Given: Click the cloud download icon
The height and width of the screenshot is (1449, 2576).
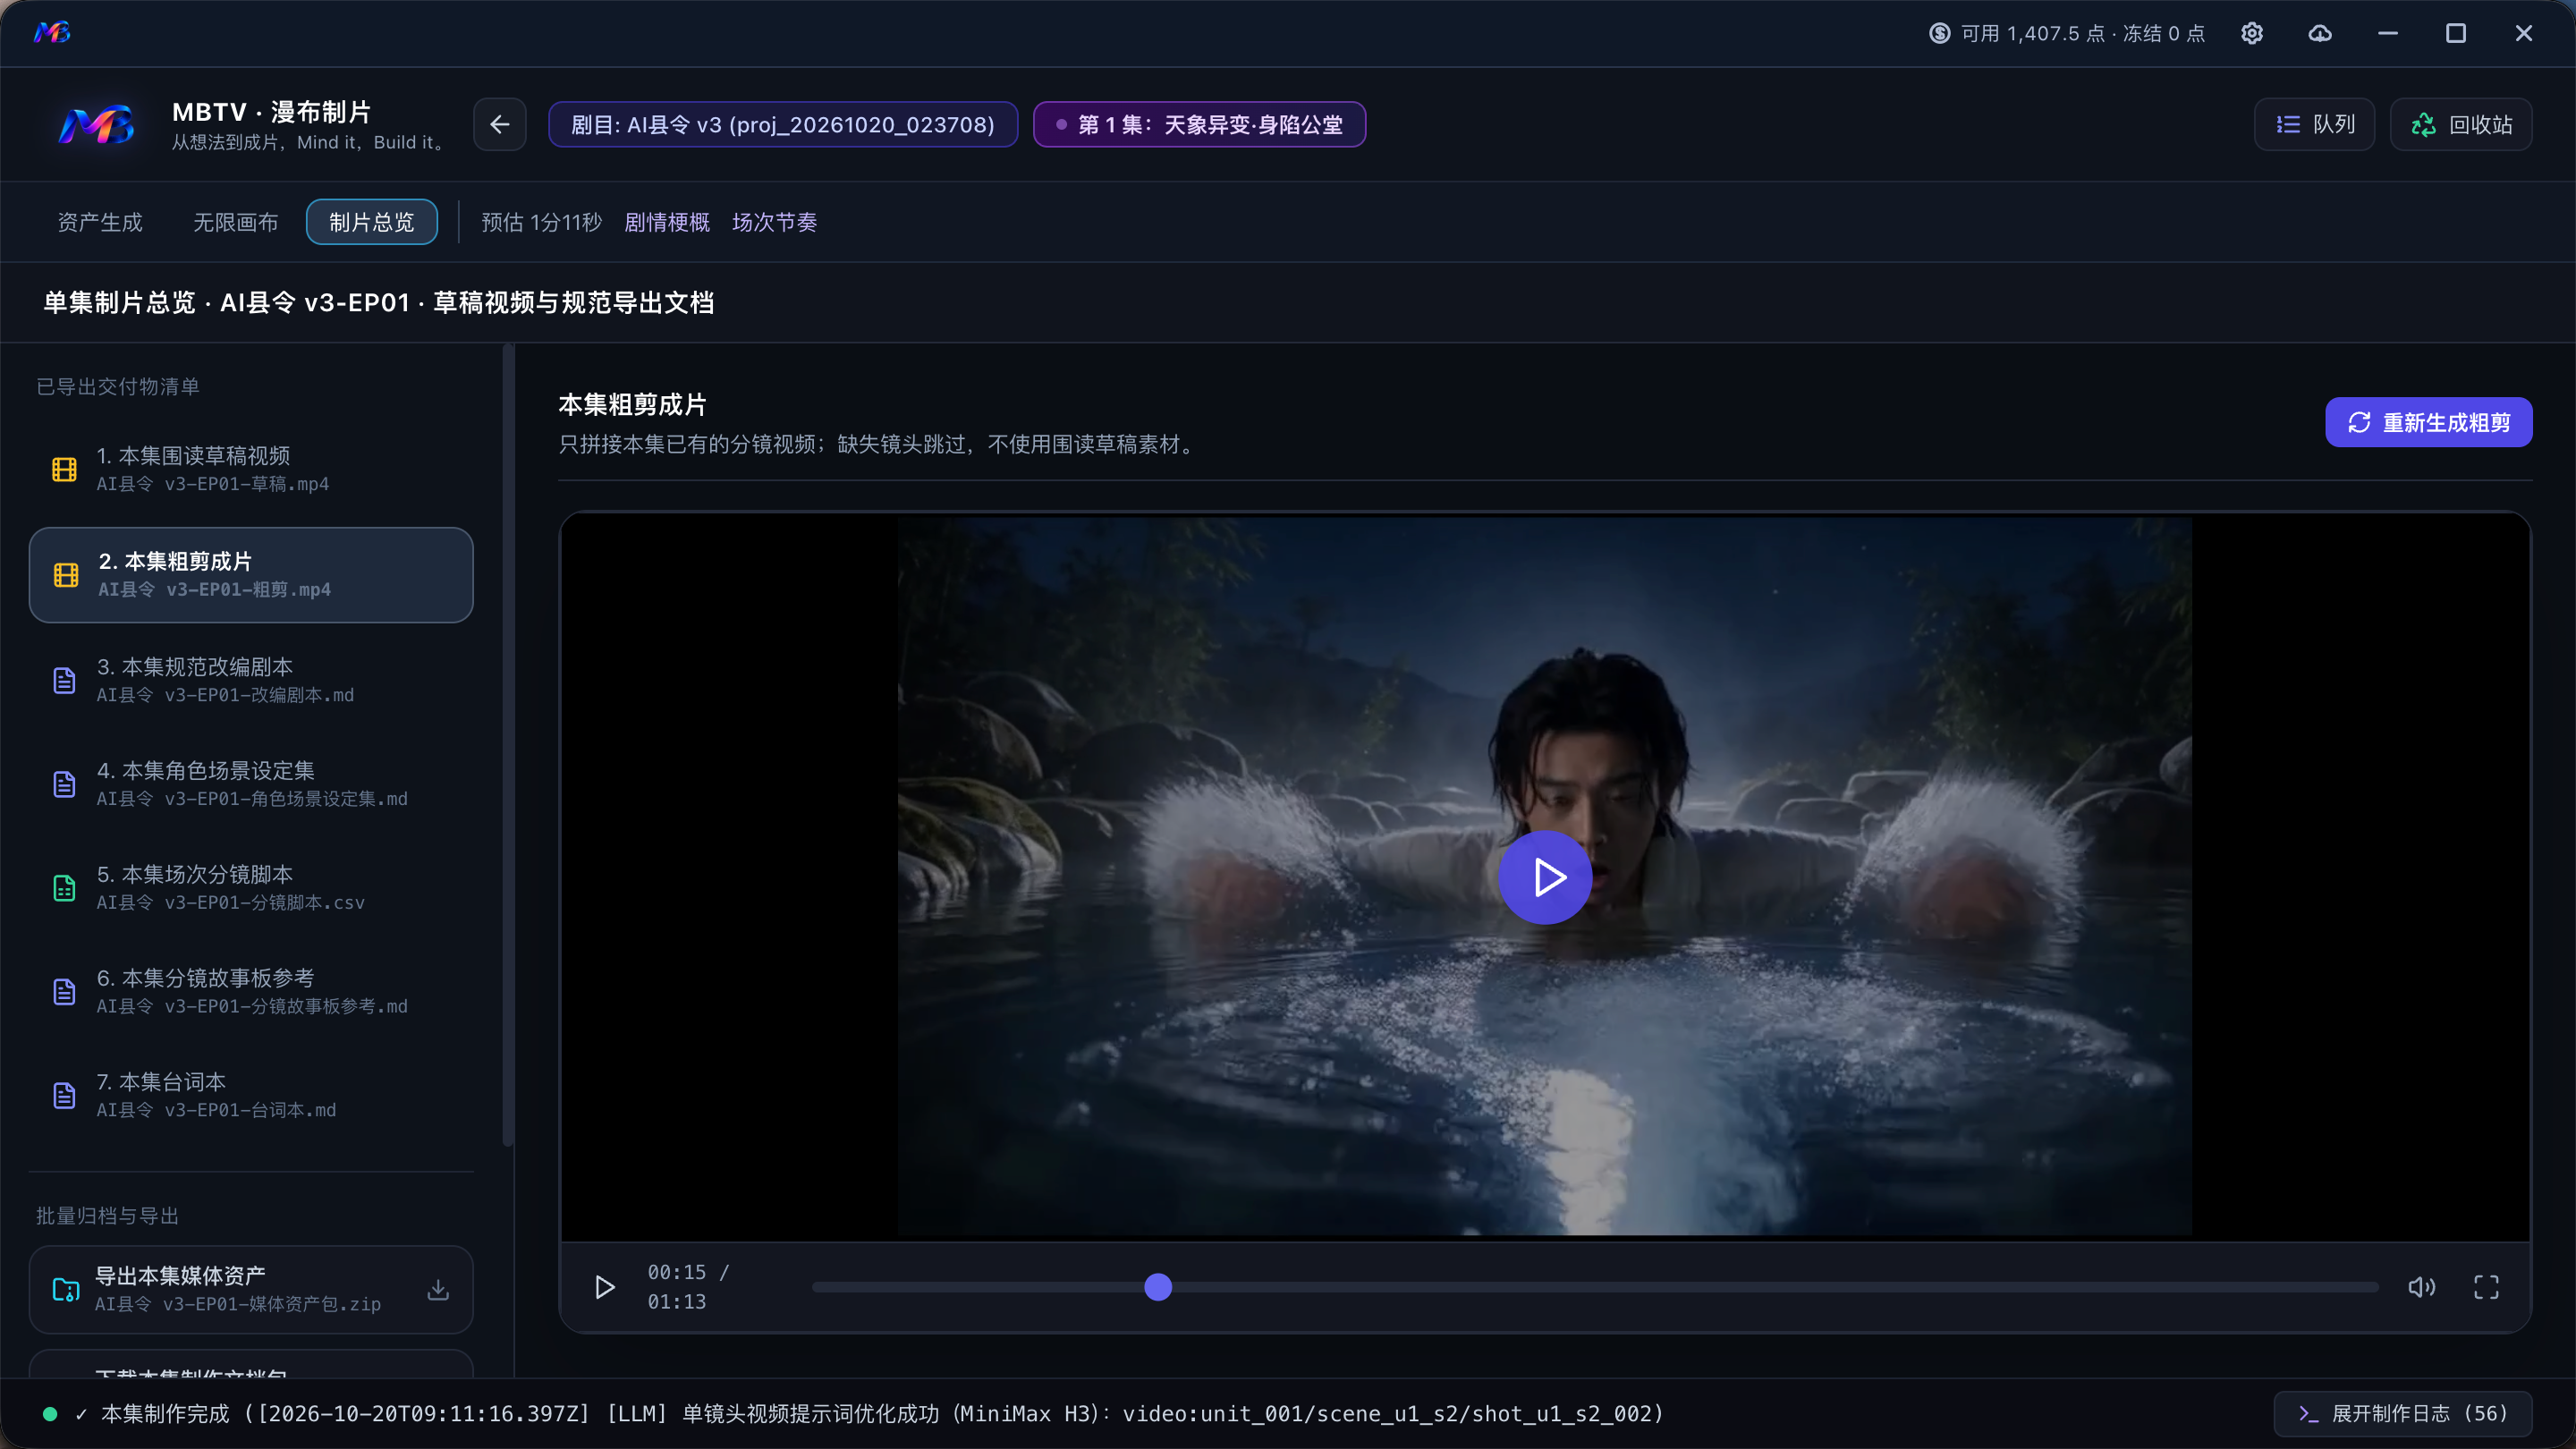Looking at the screenshot, I should click(x=2320, y=33).
